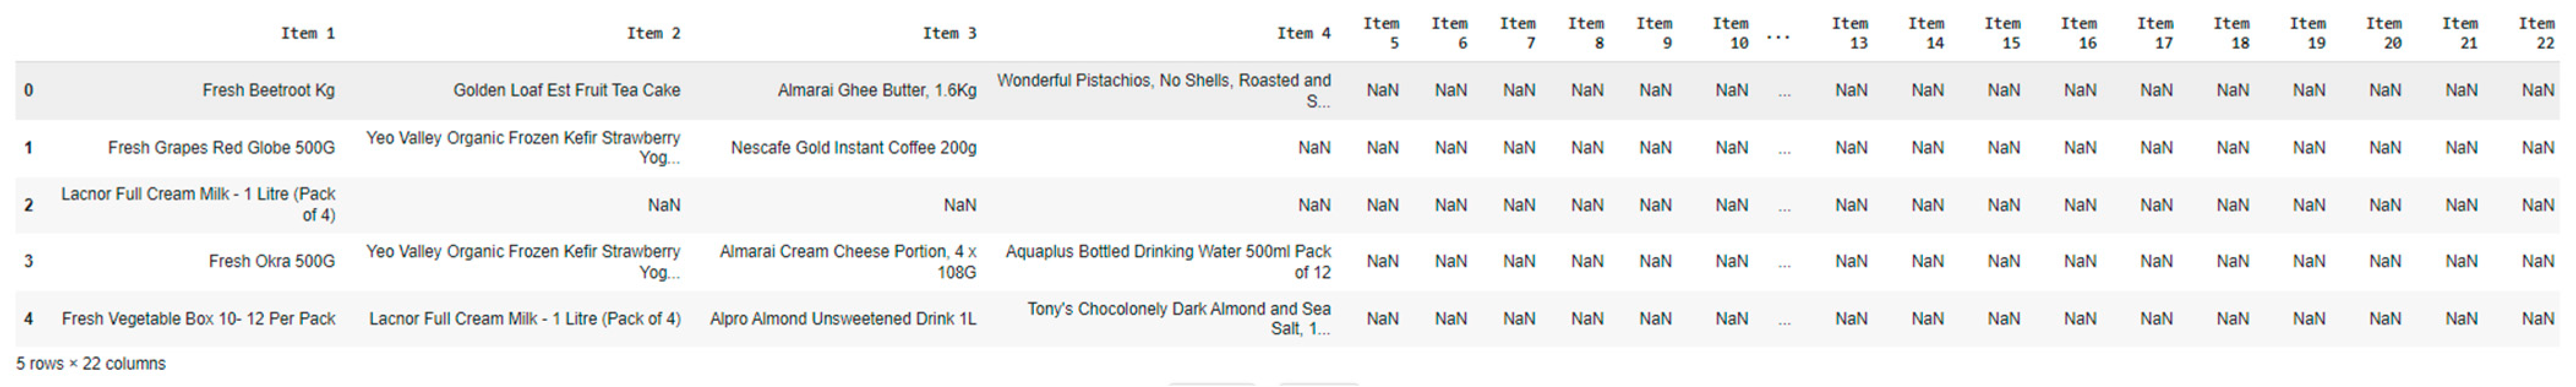Select the "Item 2" column header

[653, 33]
